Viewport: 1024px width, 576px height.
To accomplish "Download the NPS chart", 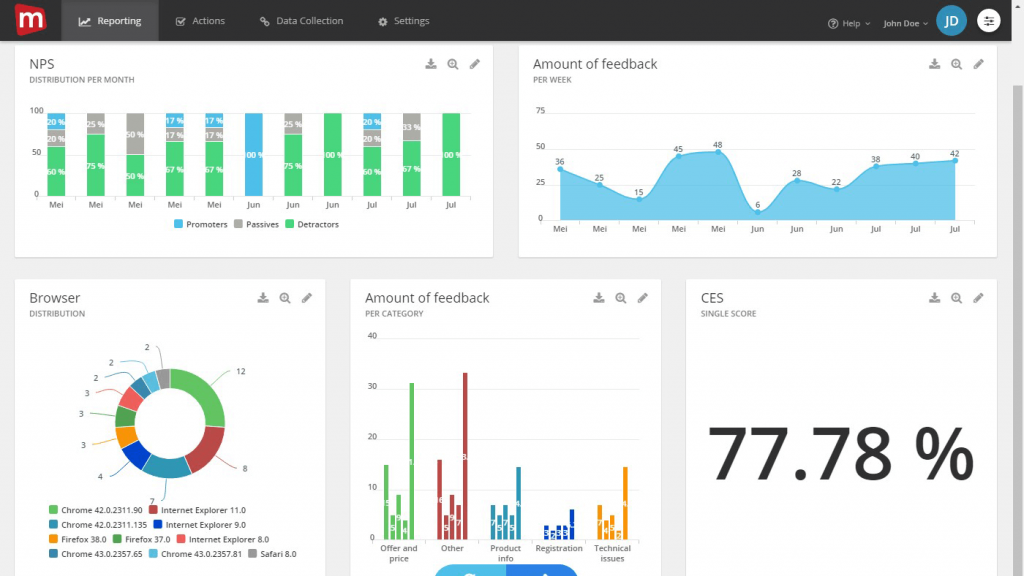I will coord(431,64).
